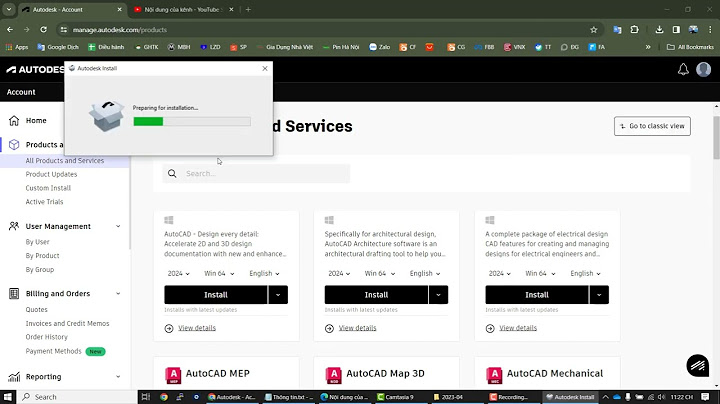Screen dimensions: 720x404
Task: Click the Reporting chart icon
Action: pyautogui.click(x=14, y=376)
